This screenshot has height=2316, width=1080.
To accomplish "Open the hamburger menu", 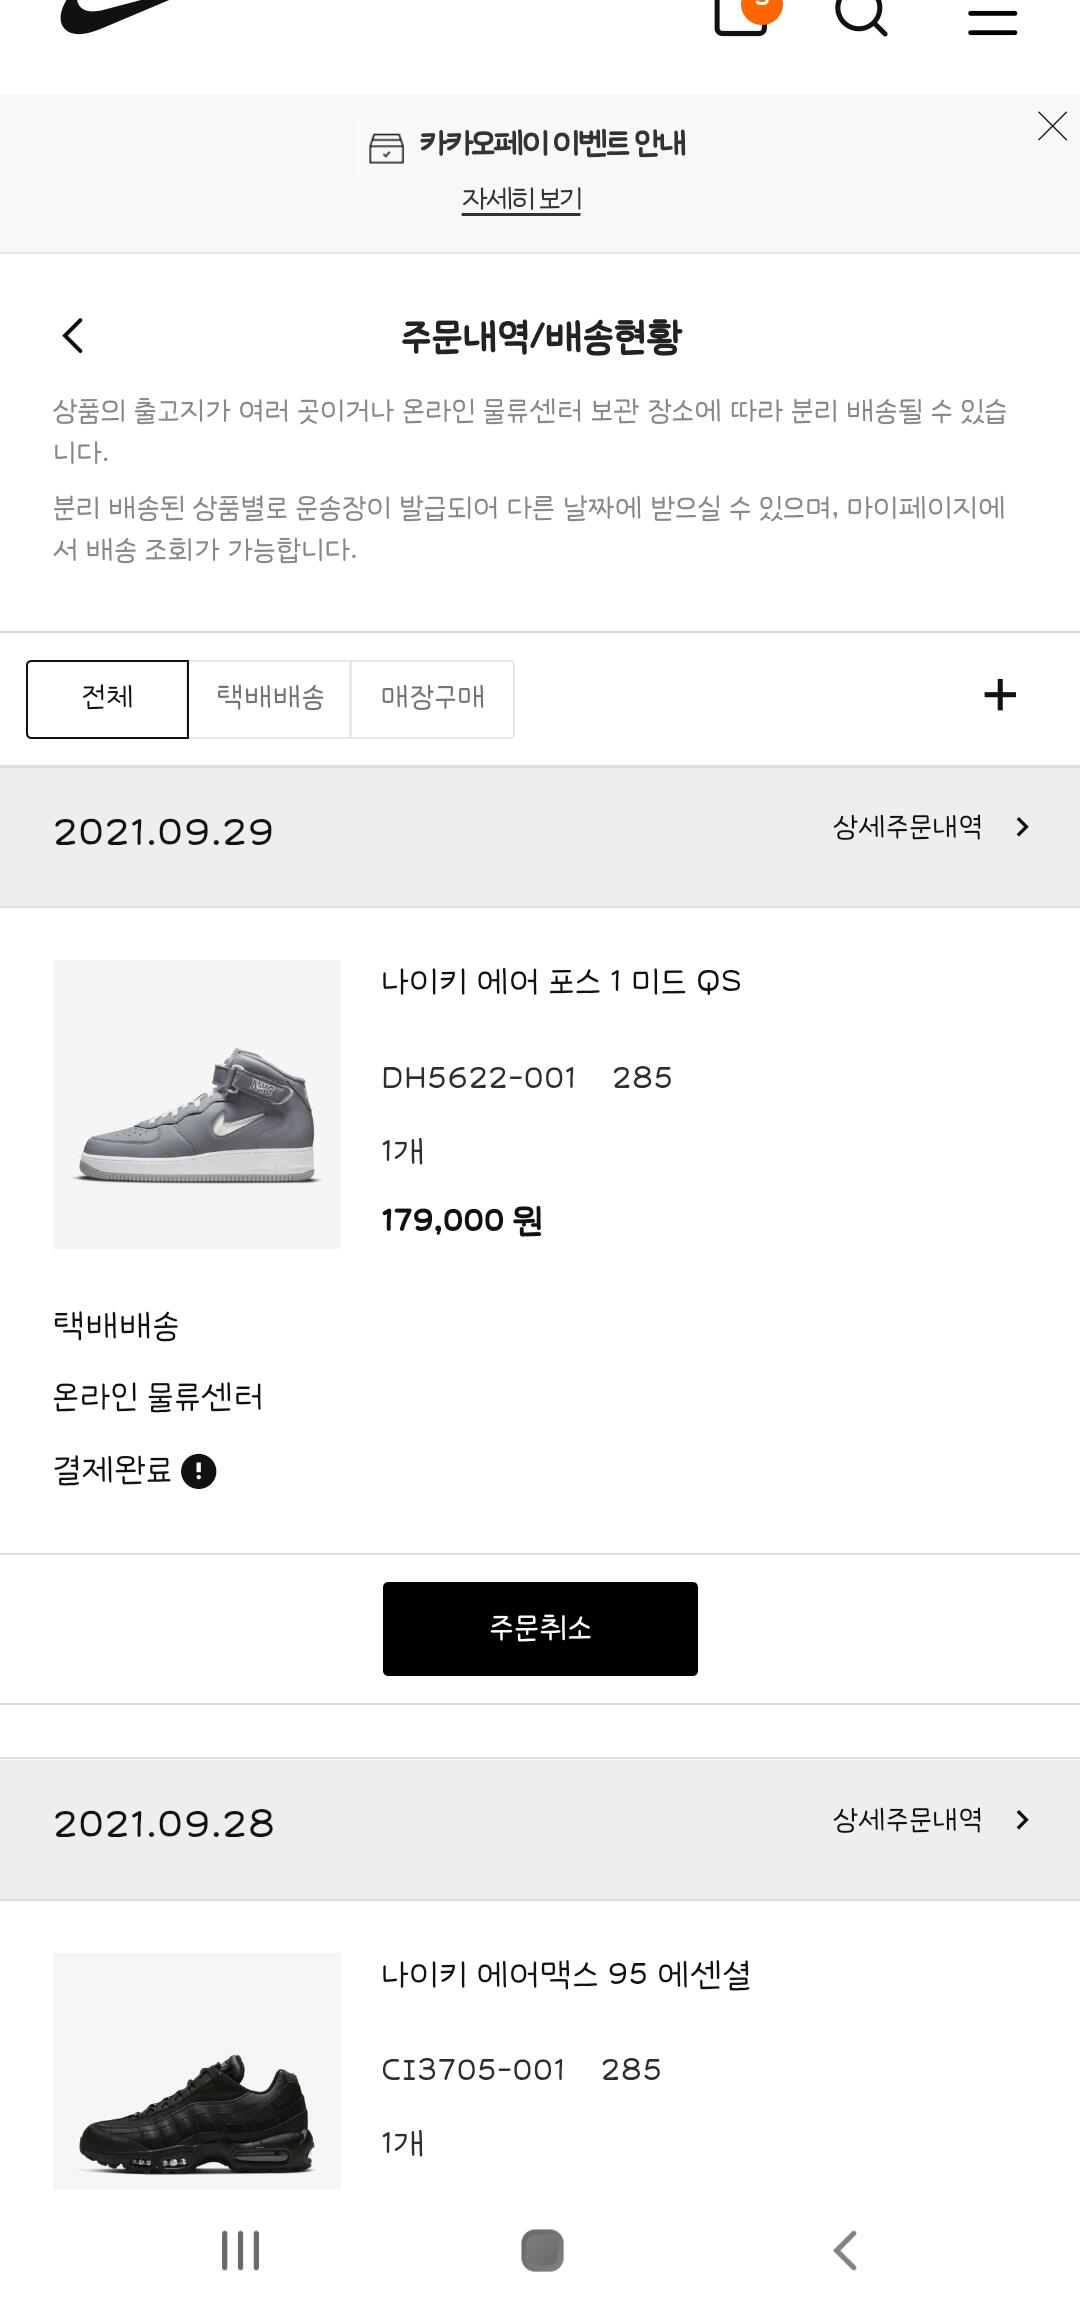I will pos(992,20).
